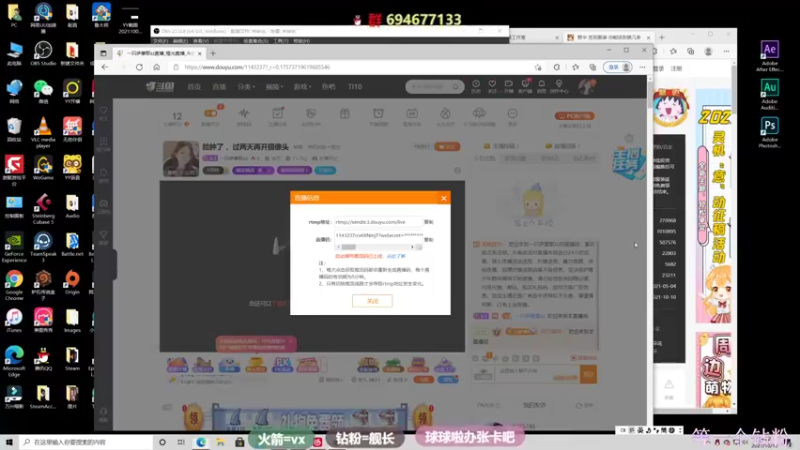Open the Adobe After Effects desktop shortcut
Image resolution: width=800 pixels, height=450 pixels.
pyautogui.click(x=769, y=56)
